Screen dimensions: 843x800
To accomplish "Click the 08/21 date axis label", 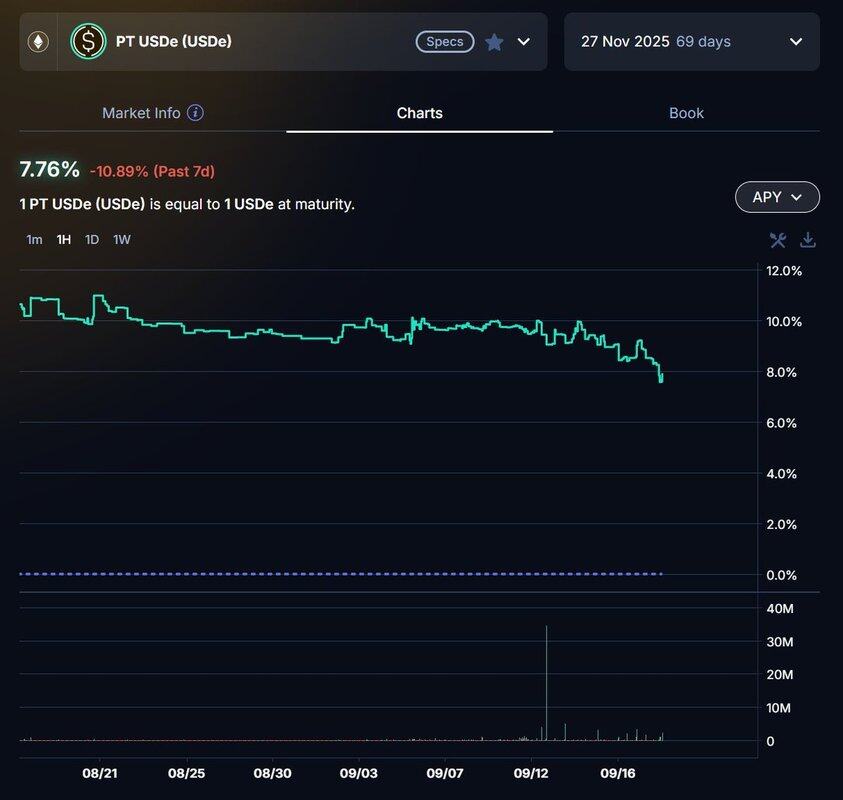I will [99, 773].
